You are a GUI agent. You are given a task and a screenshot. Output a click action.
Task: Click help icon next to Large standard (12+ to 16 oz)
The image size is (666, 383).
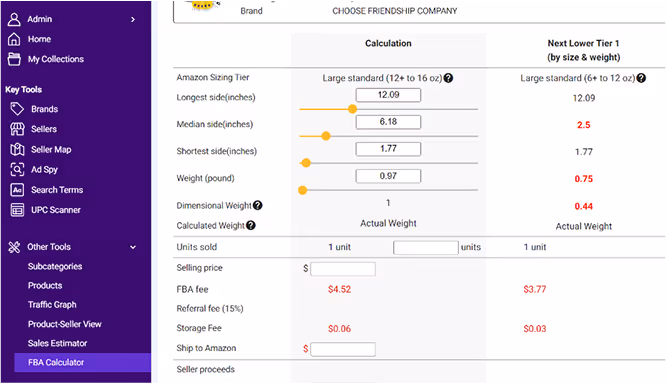tap(448, 78)
